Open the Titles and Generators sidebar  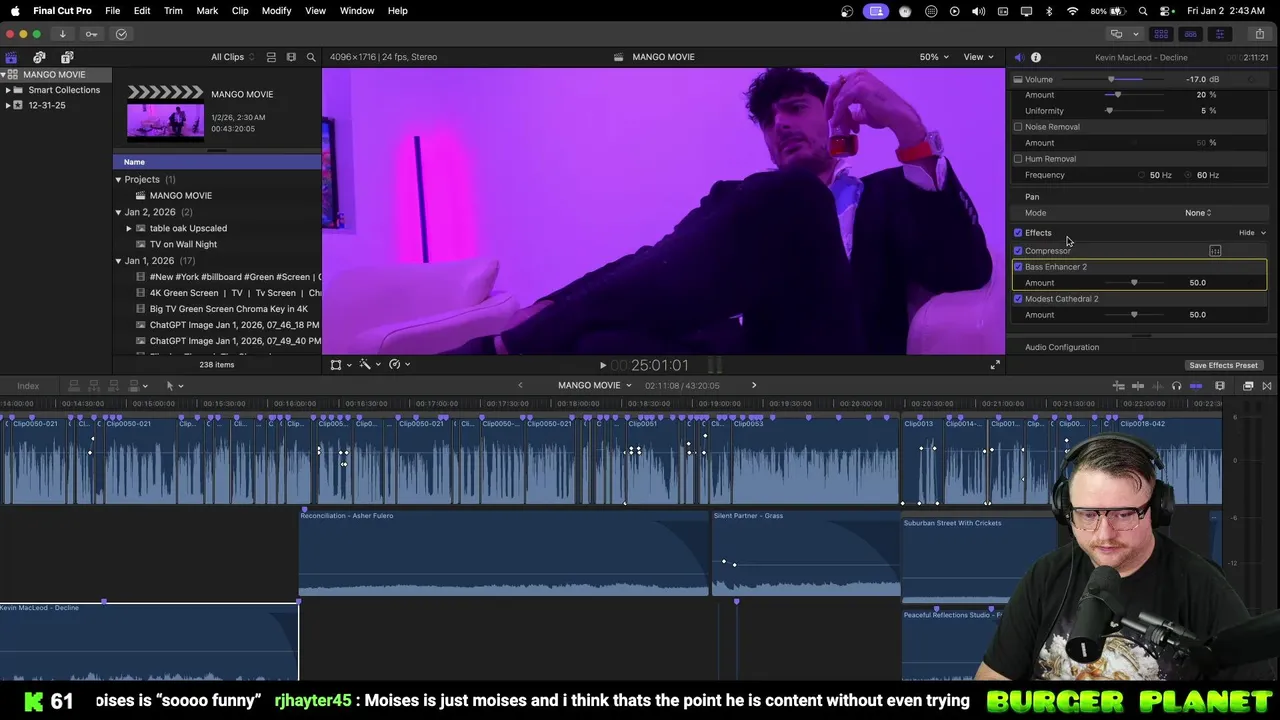pyautogui.click(x=67, y=57)
